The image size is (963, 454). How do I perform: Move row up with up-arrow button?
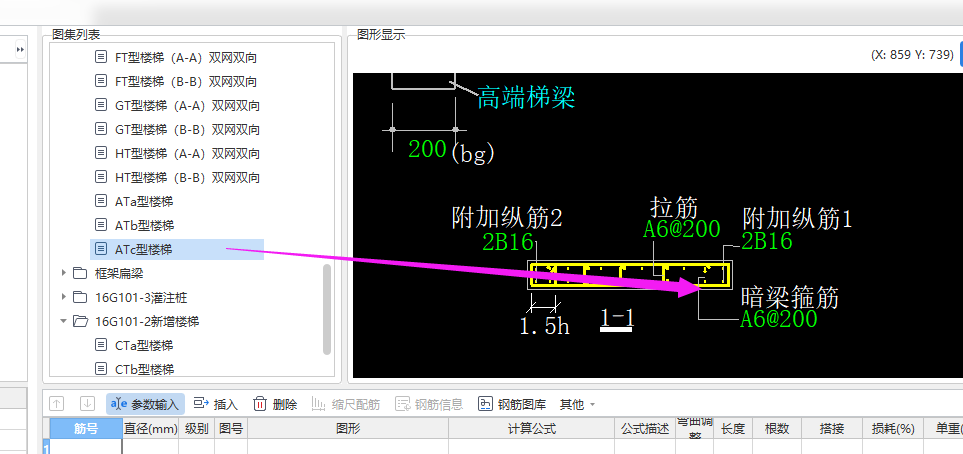point(57,404)
